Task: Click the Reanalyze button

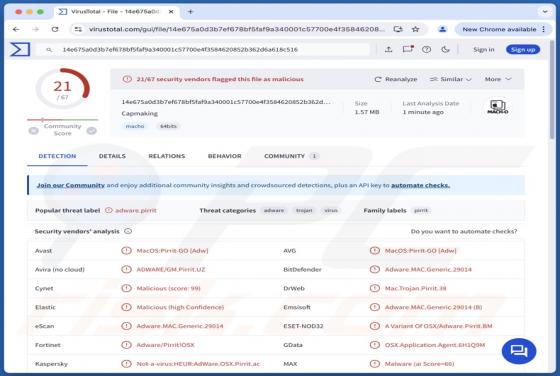Action: point(396,79)
